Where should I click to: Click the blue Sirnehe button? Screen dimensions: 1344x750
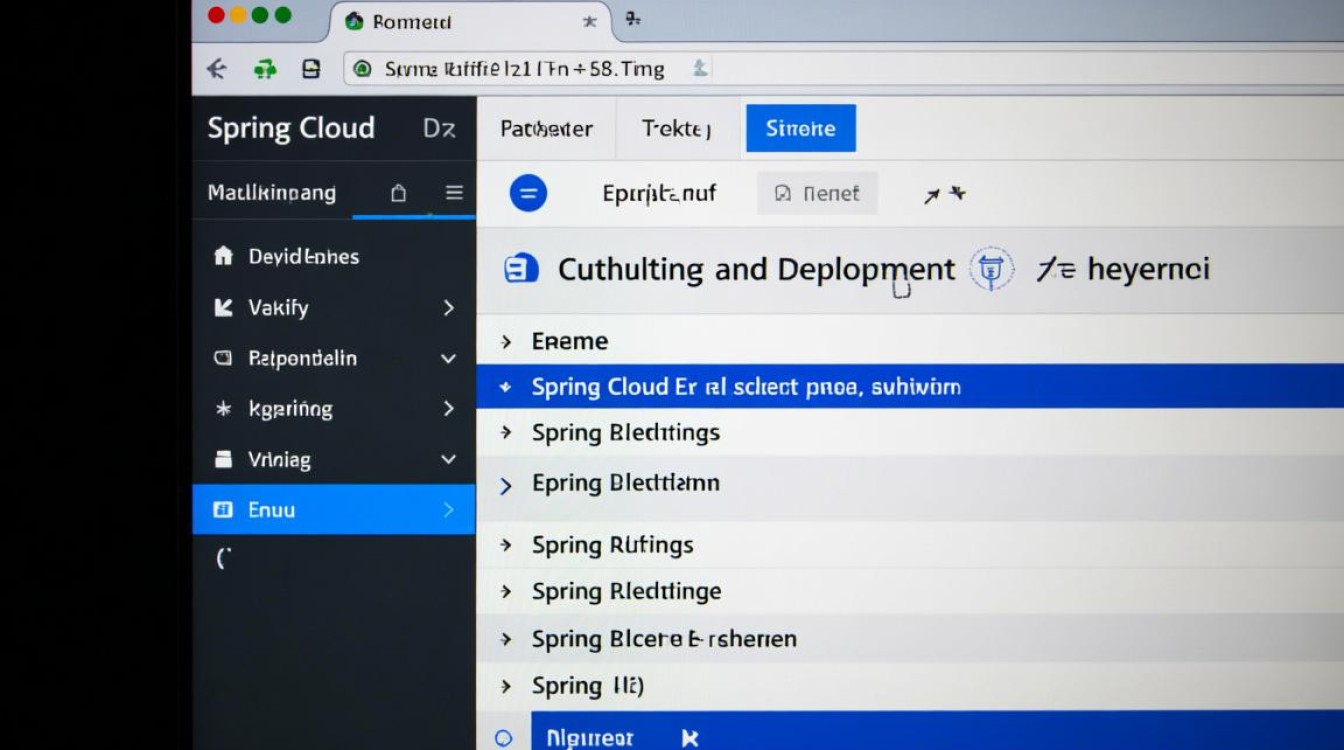[801, 128]
